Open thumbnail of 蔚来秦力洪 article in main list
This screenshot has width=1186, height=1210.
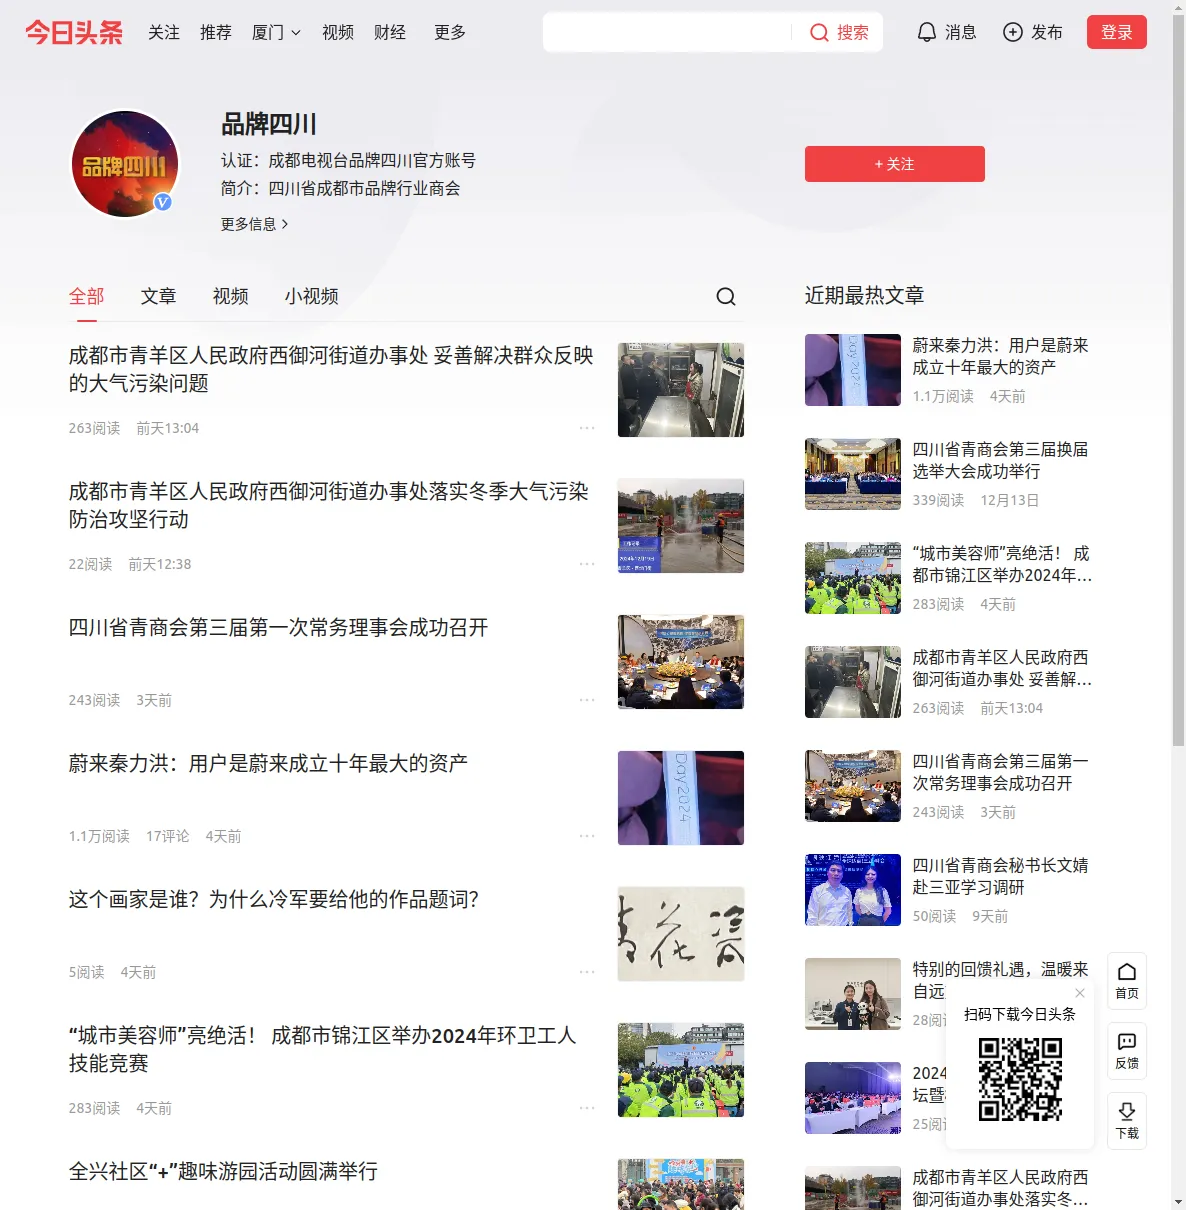point(681,798)
